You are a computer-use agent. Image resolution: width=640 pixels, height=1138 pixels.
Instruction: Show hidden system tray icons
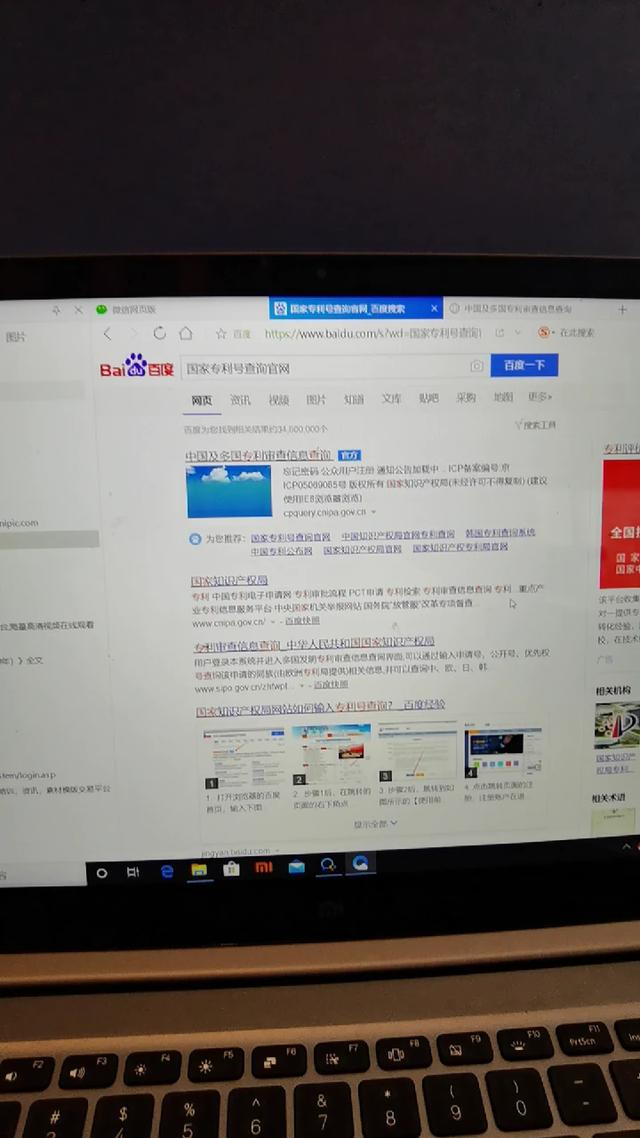627,847
